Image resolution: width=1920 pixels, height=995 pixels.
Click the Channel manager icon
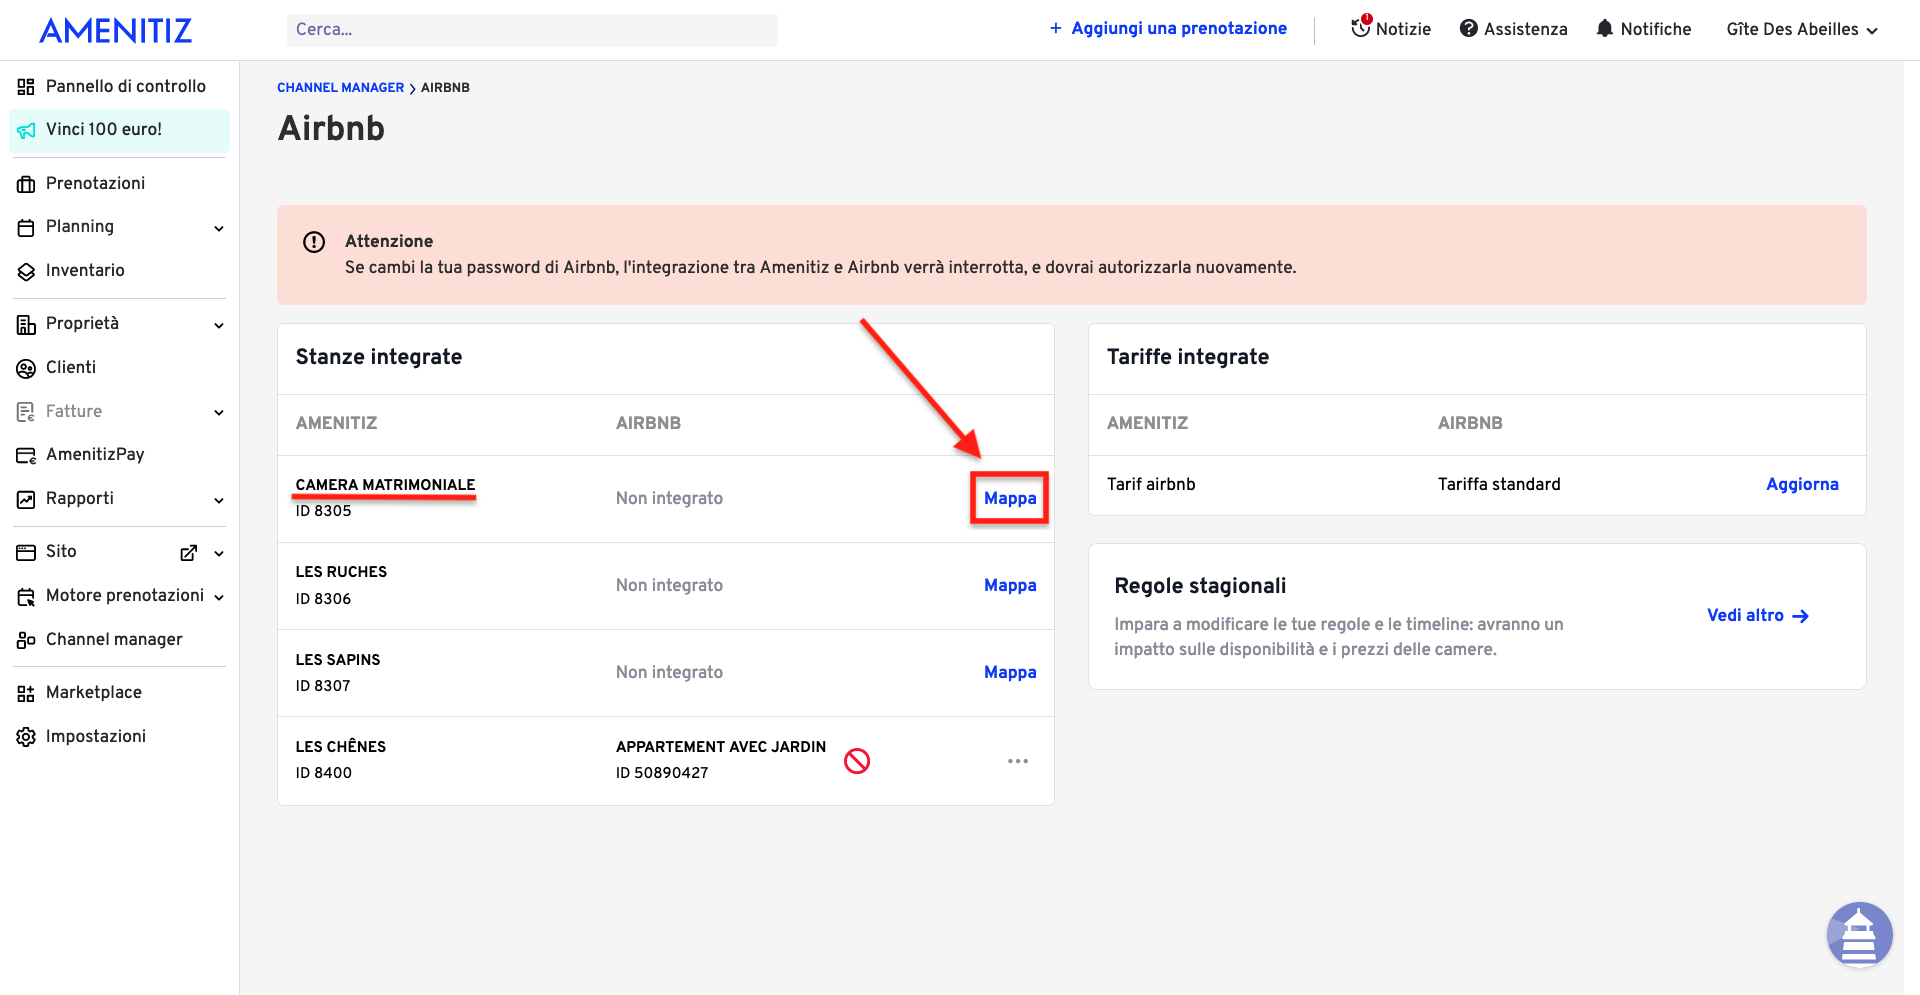26,640
